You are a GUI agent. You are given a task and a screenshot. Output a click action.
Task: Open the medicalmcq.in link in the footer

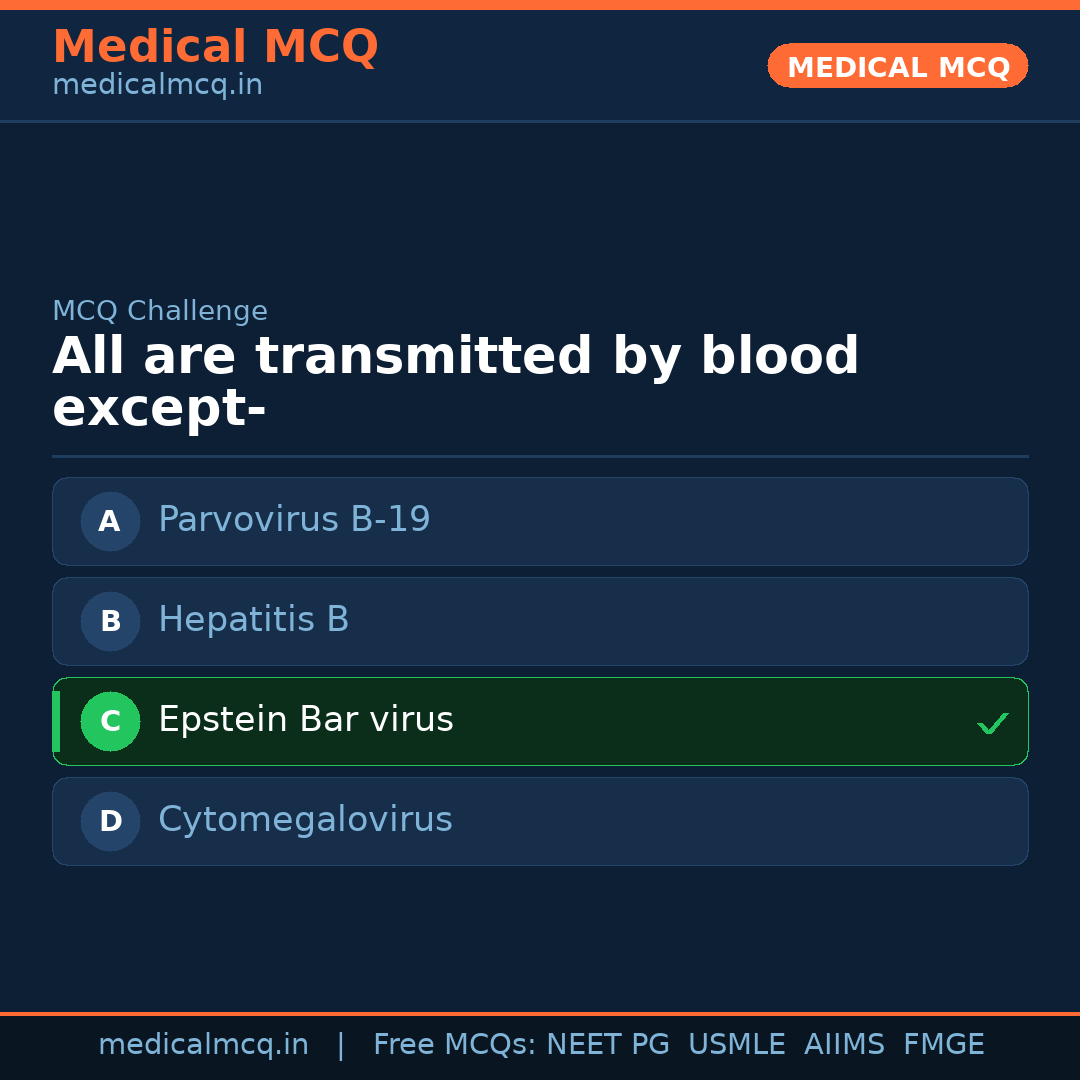point(203,1045)
